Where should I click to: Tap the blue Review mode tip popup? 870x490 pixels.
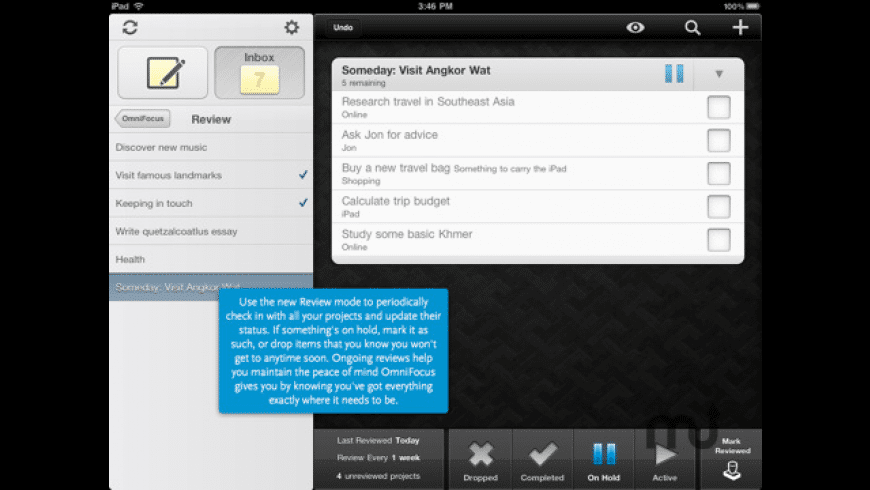[333, 351]
